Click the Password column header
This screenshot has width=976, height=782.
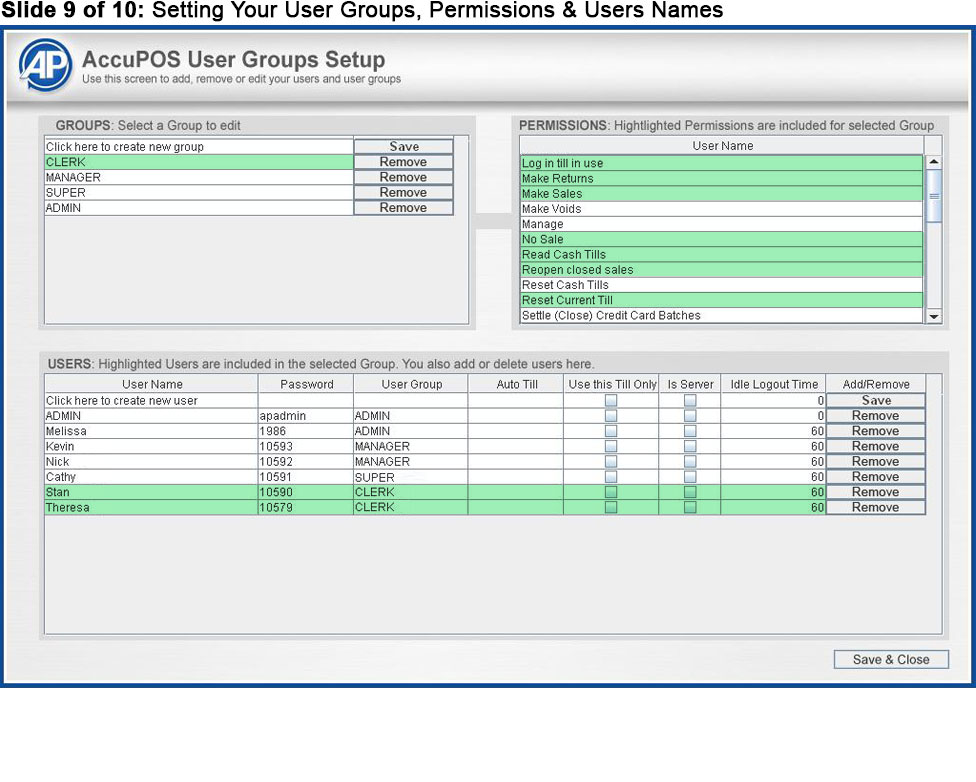coord(306,384)
